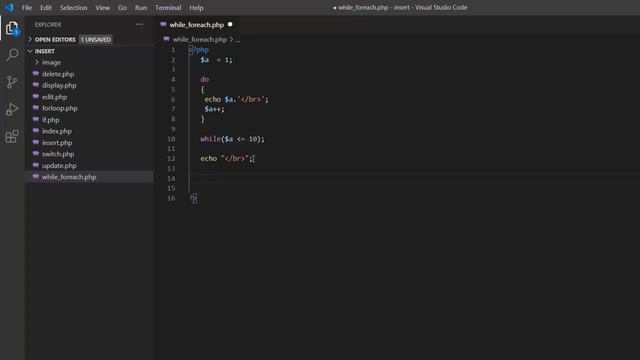Viewport: 640px width, 360px height.
Task: Collapse the INSERT folder section
Action: (30, 51)
